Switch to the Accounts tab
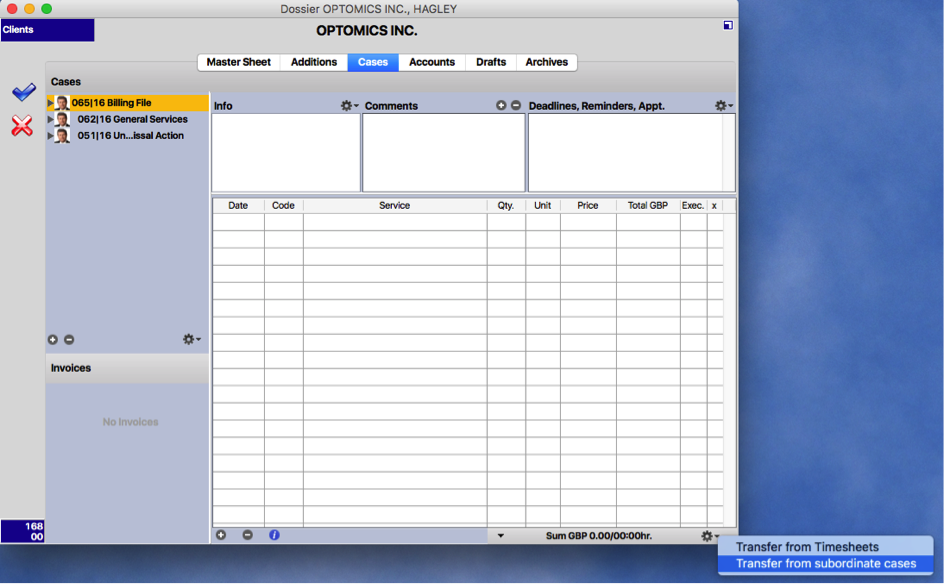The image size is (944, 584). click(x=431, y=62)
